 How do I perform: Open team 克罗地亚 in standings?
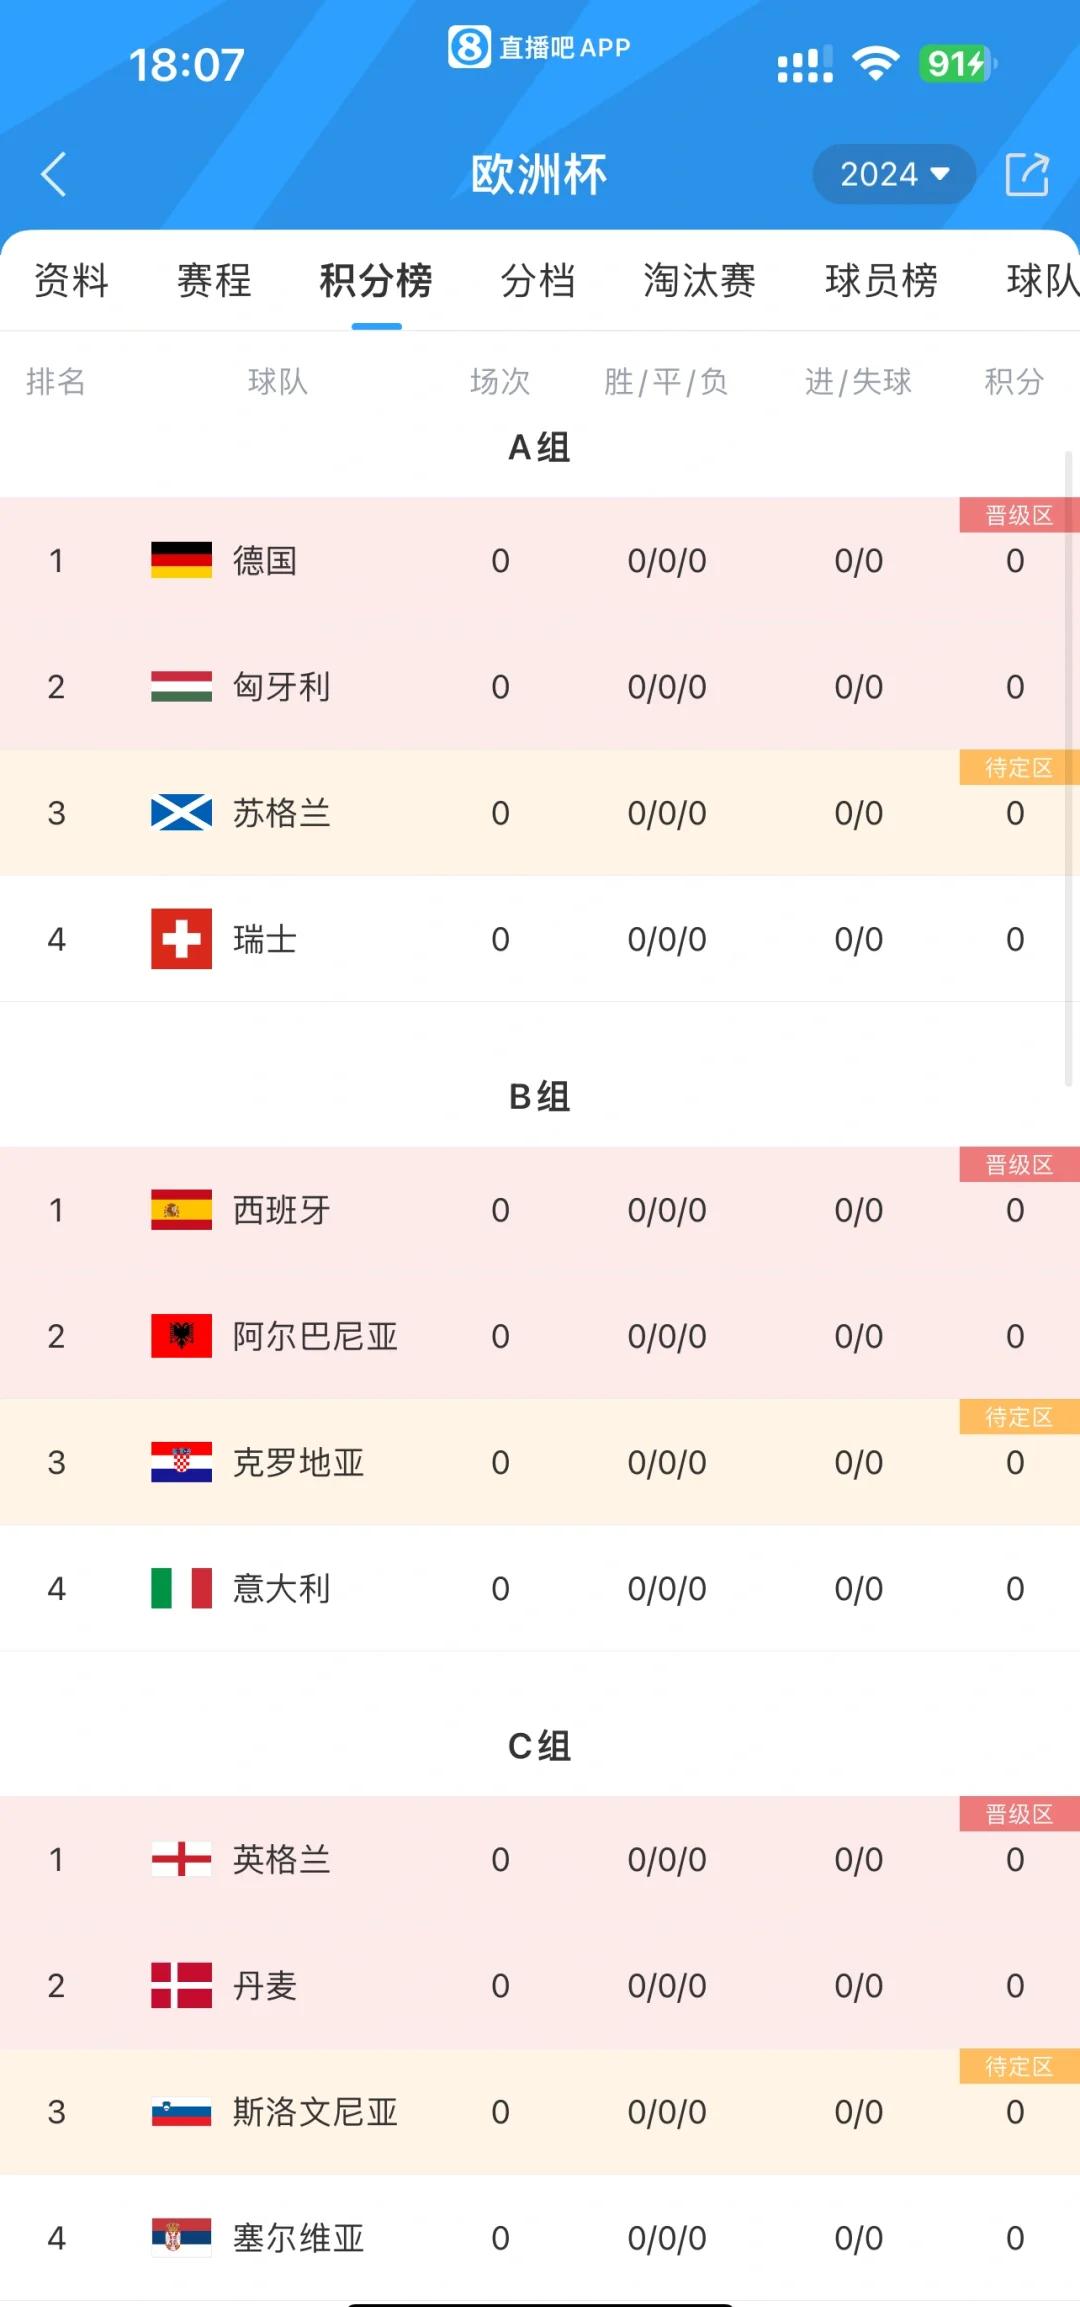tap(298, 1463)
